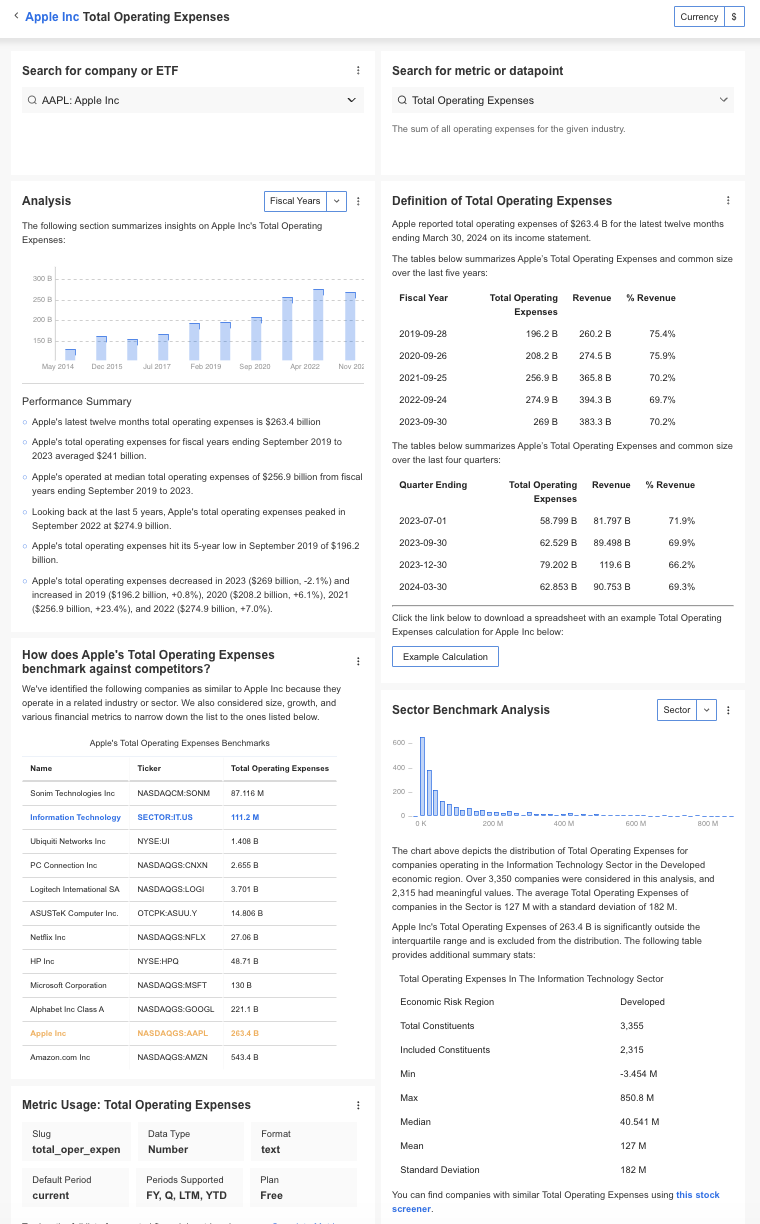Viewport: 760px width, 1224px height.
Task: Click the tallest bar in sector distribution chart
Action: point(423,777)
